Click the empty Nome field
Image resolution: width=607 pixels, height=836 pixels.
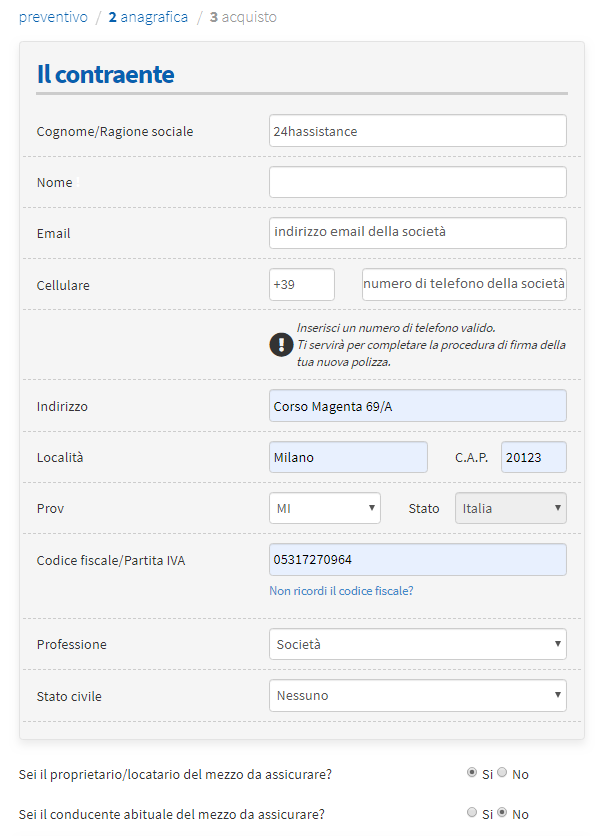click(417, 182)
